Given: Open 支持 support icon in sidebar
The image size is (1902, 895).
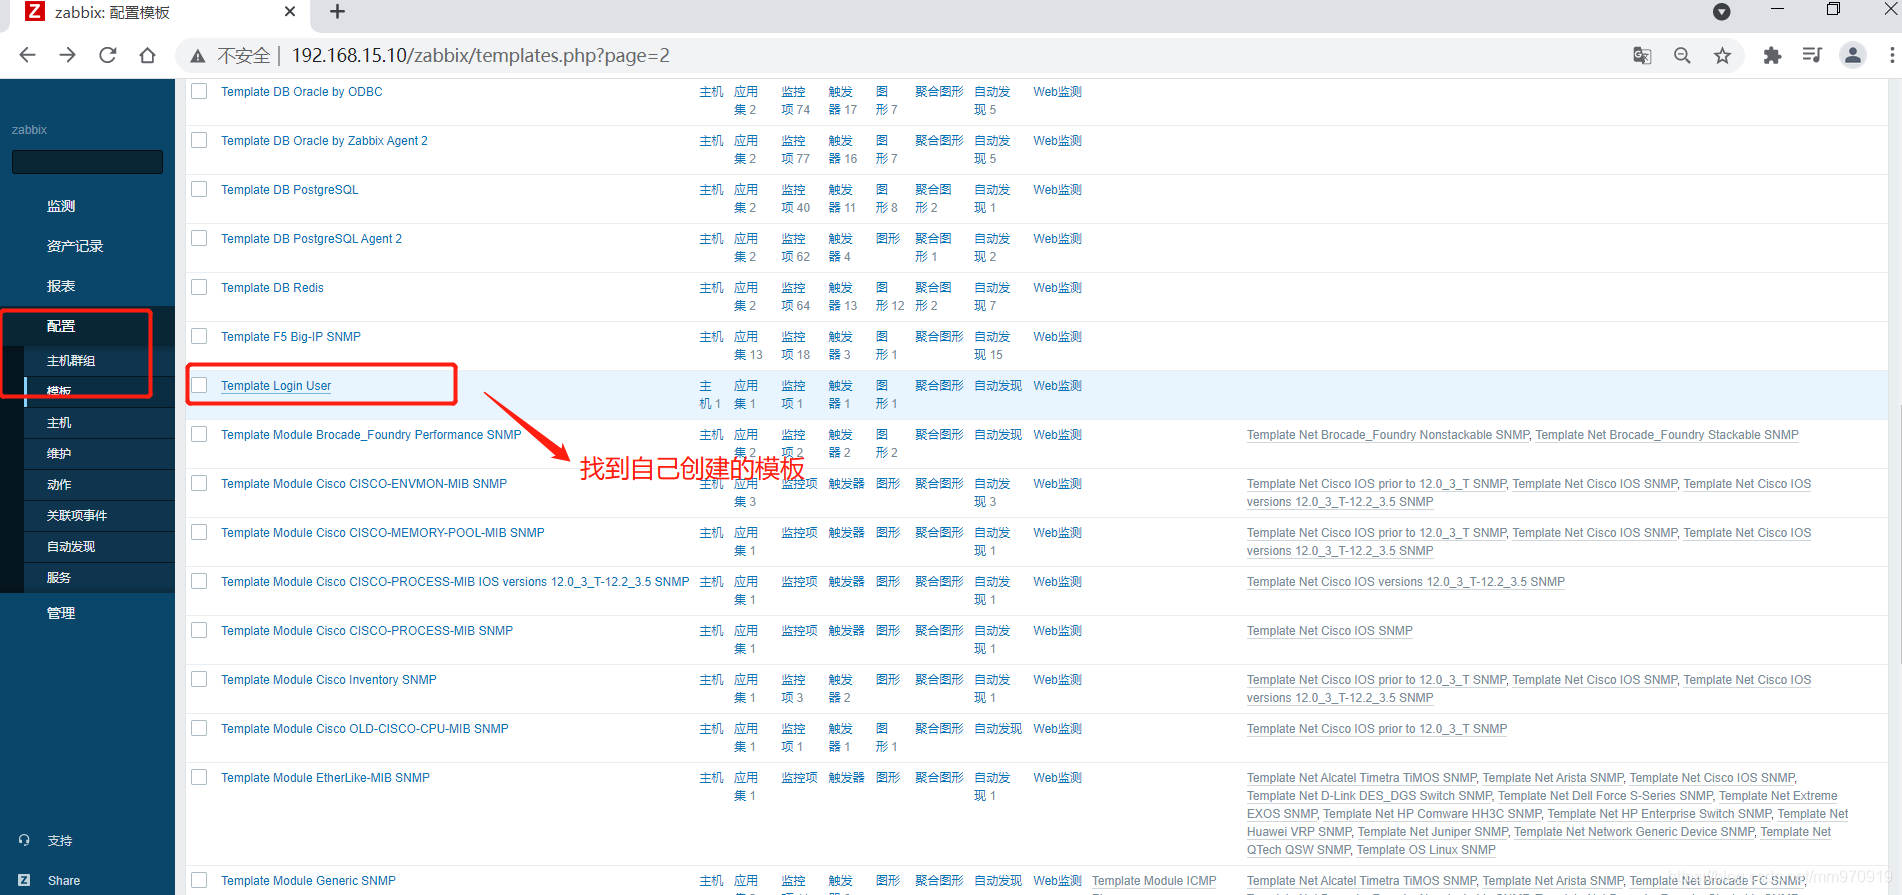Looking at the screenshot, I should pos(25,840).
